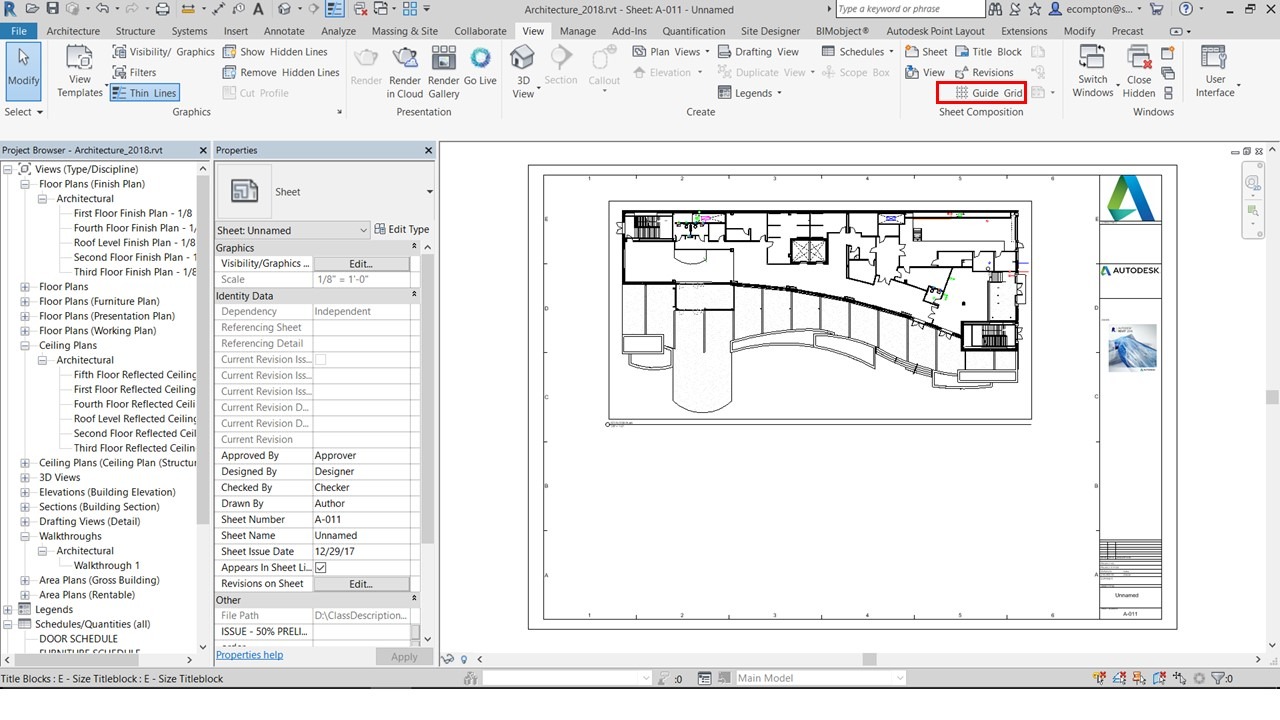Open Switch Windows tool
The image size is (1280, 720).
point(1093,70)
